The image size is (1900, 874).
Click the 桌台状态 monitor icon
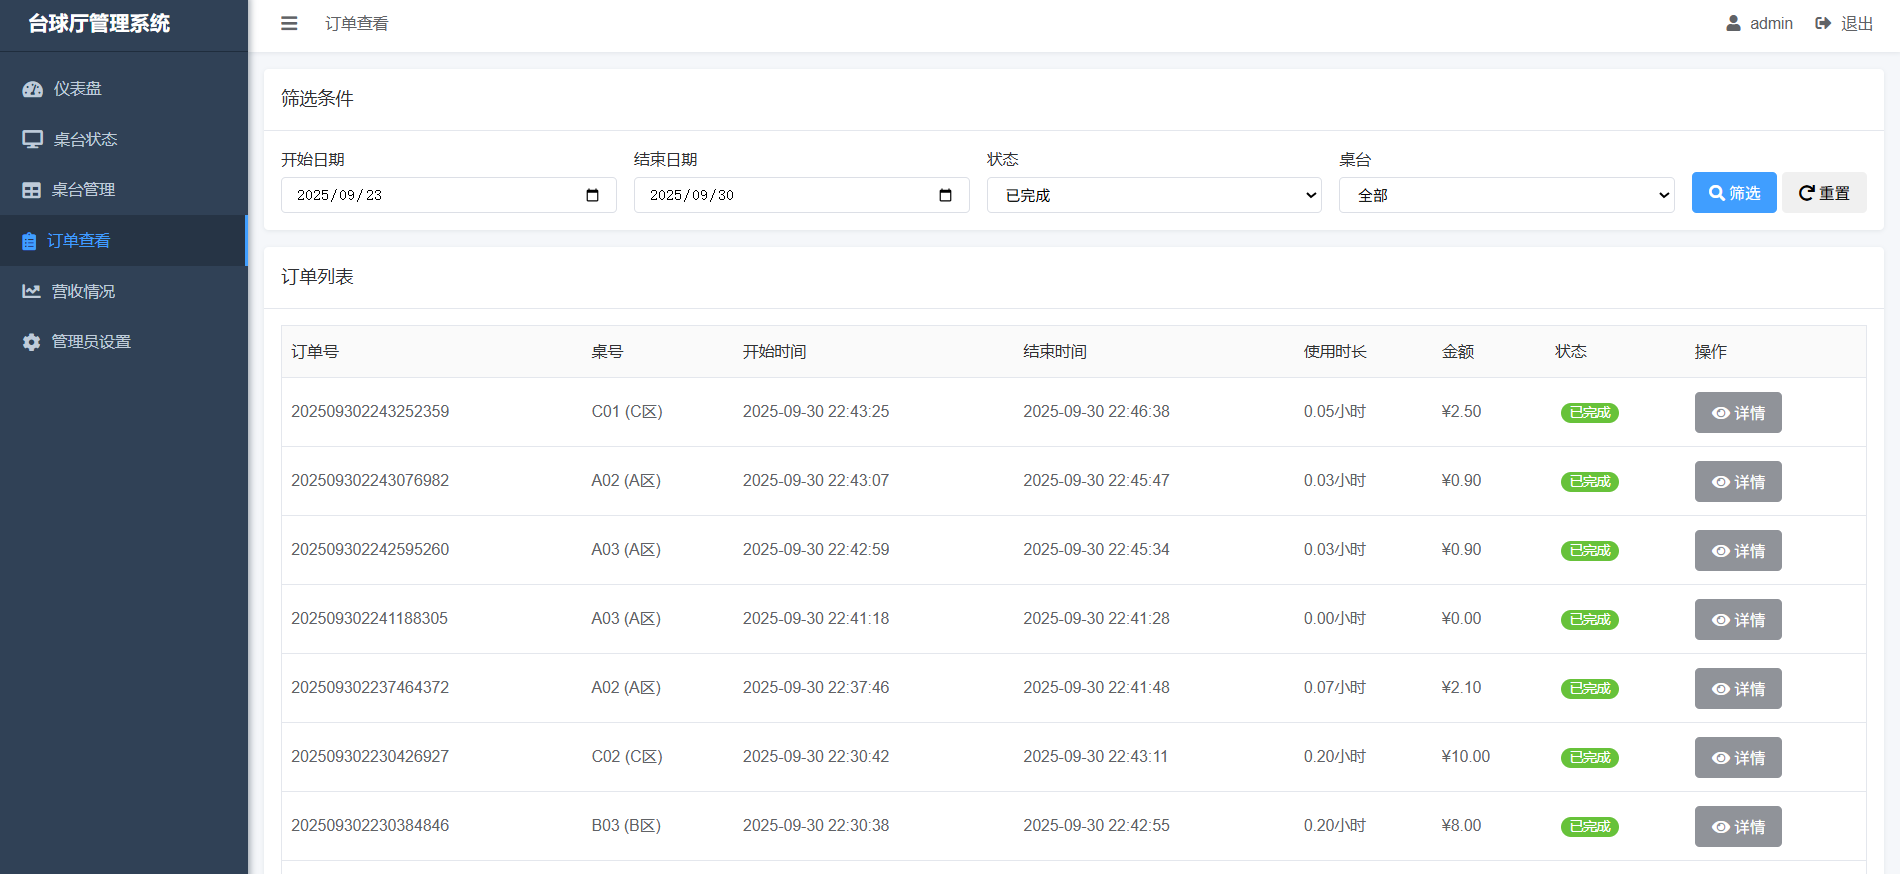coord(32,139)
